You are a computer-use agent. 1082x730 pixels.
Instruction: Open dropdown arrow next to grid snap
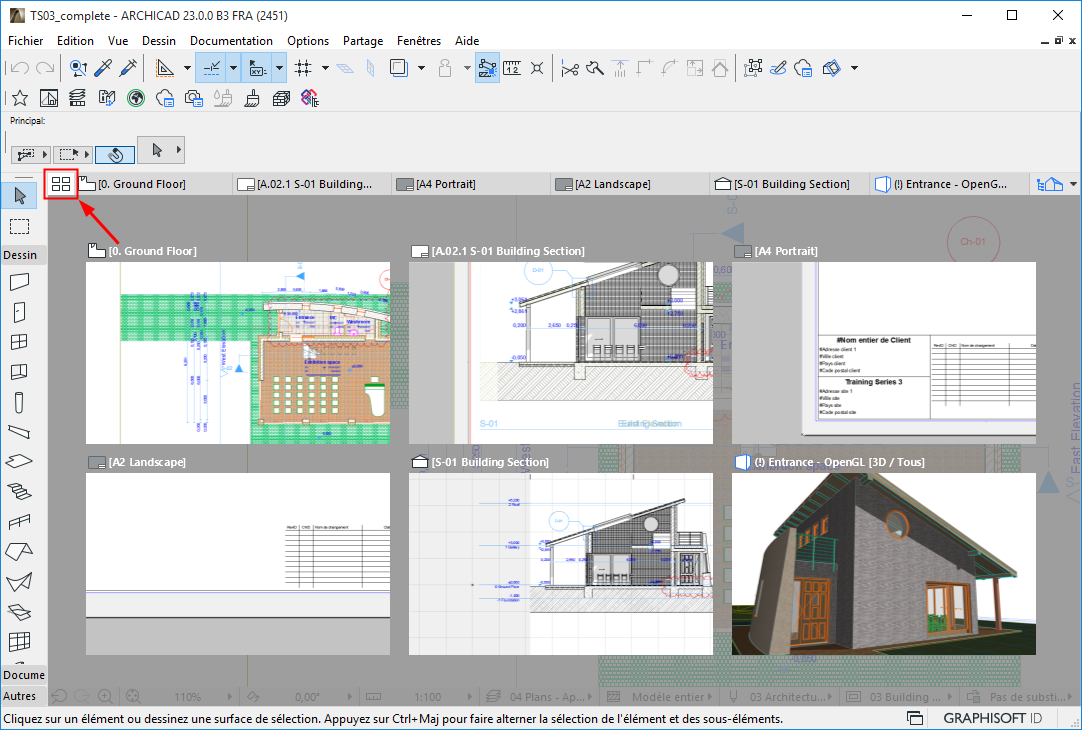tap(326, 68)
